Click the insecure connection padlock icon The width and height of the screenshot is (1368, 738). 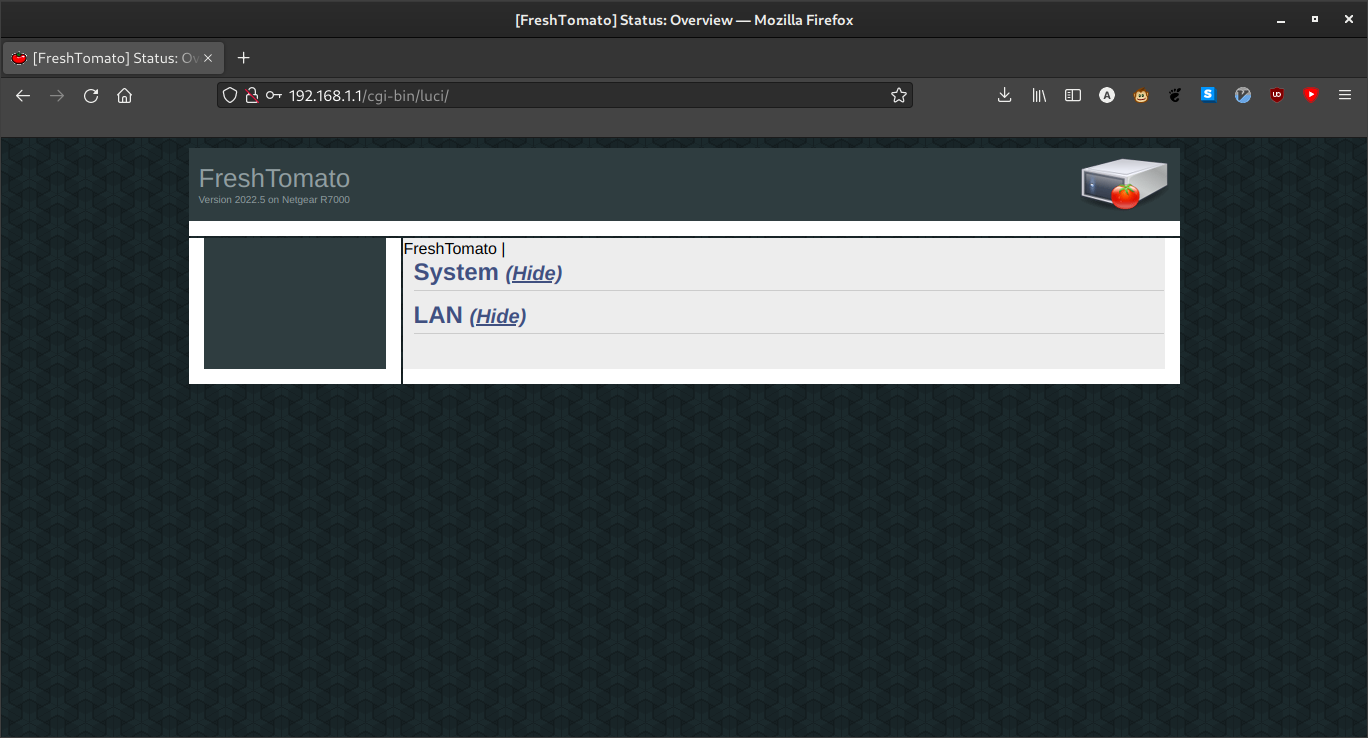252,95
